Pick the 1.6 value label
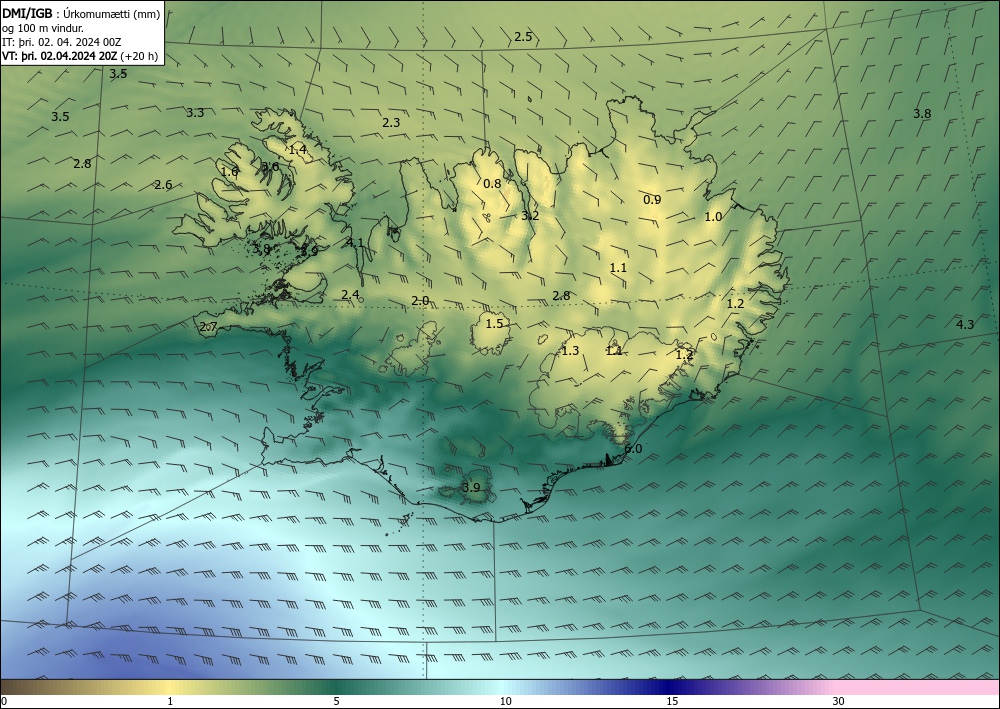The height and width of the screenshot is (709, 1000). click(230, 172)
